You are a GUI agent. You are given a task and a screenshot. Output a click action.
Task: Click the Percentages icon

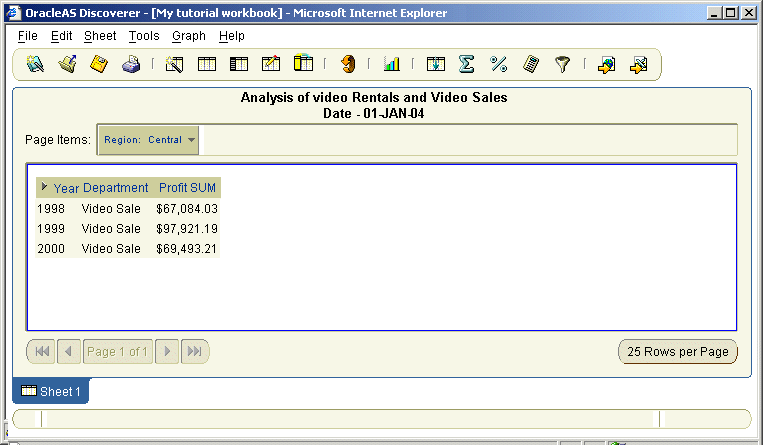point(499,64)
